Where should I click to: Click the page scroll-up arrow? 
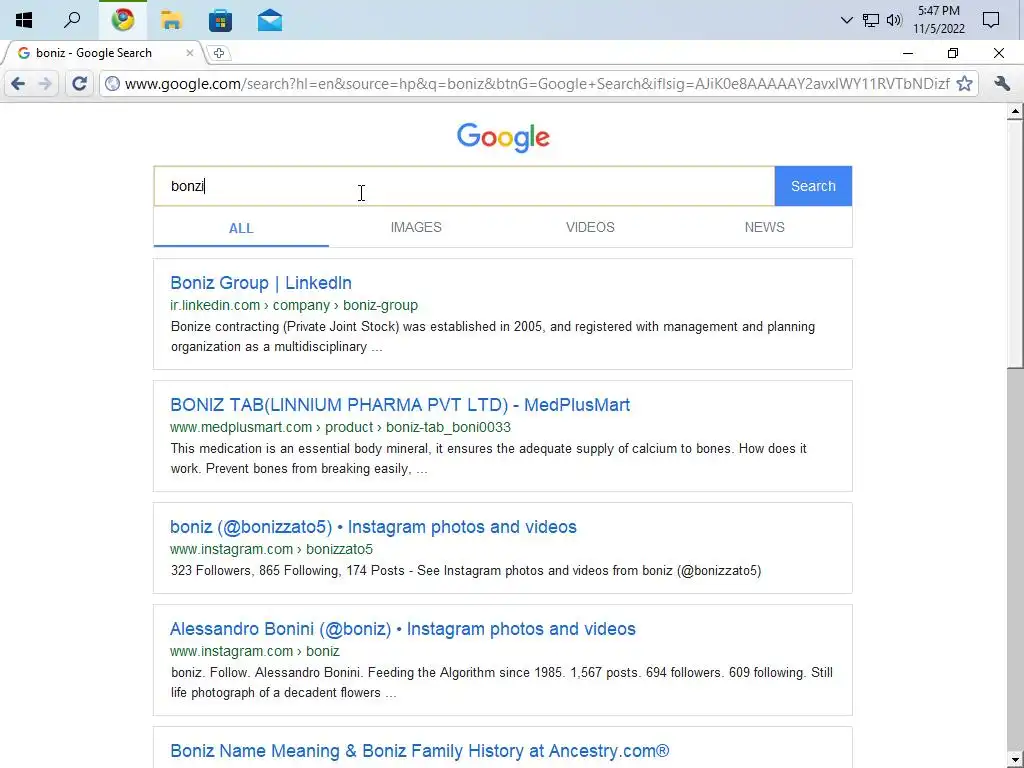pyautogui.click(x=1015, y=112)
